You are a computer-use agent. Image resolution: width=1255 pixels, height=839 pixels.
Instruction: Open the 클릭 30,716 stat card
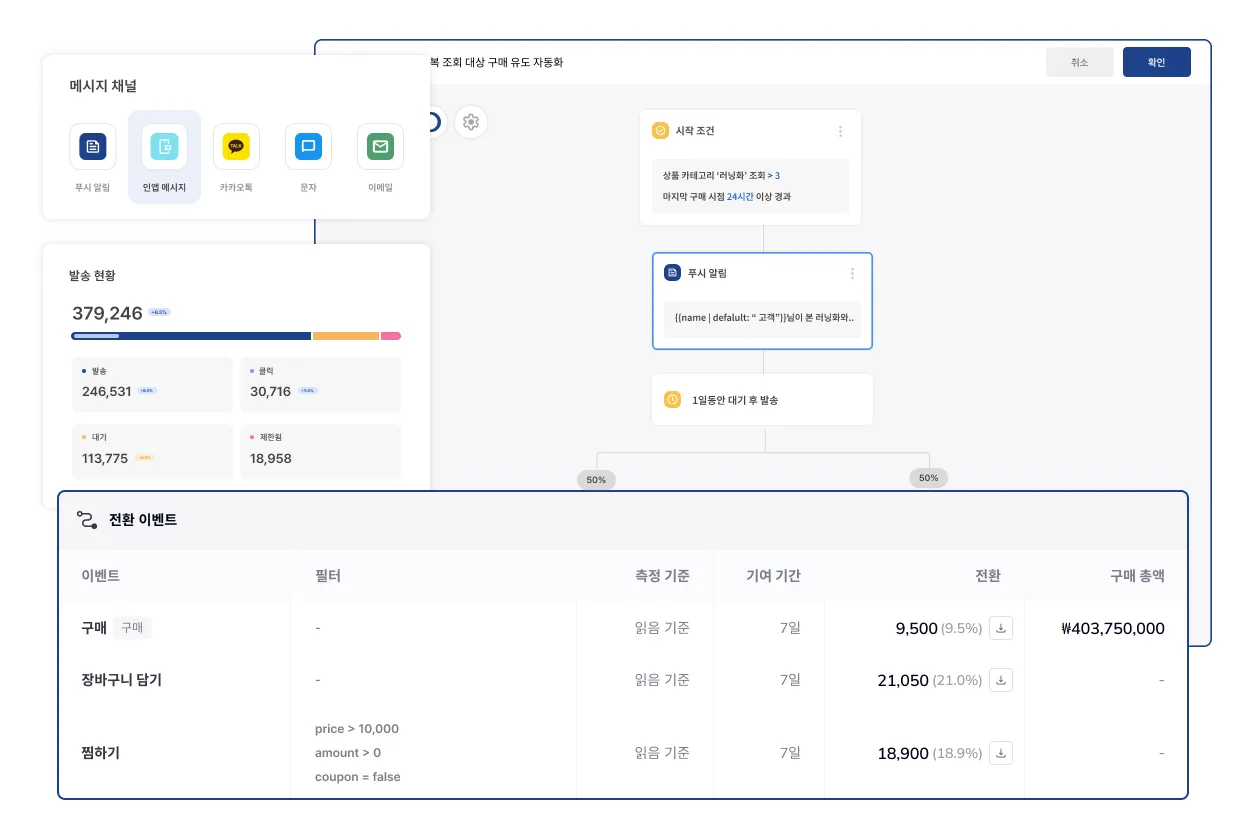320,385
